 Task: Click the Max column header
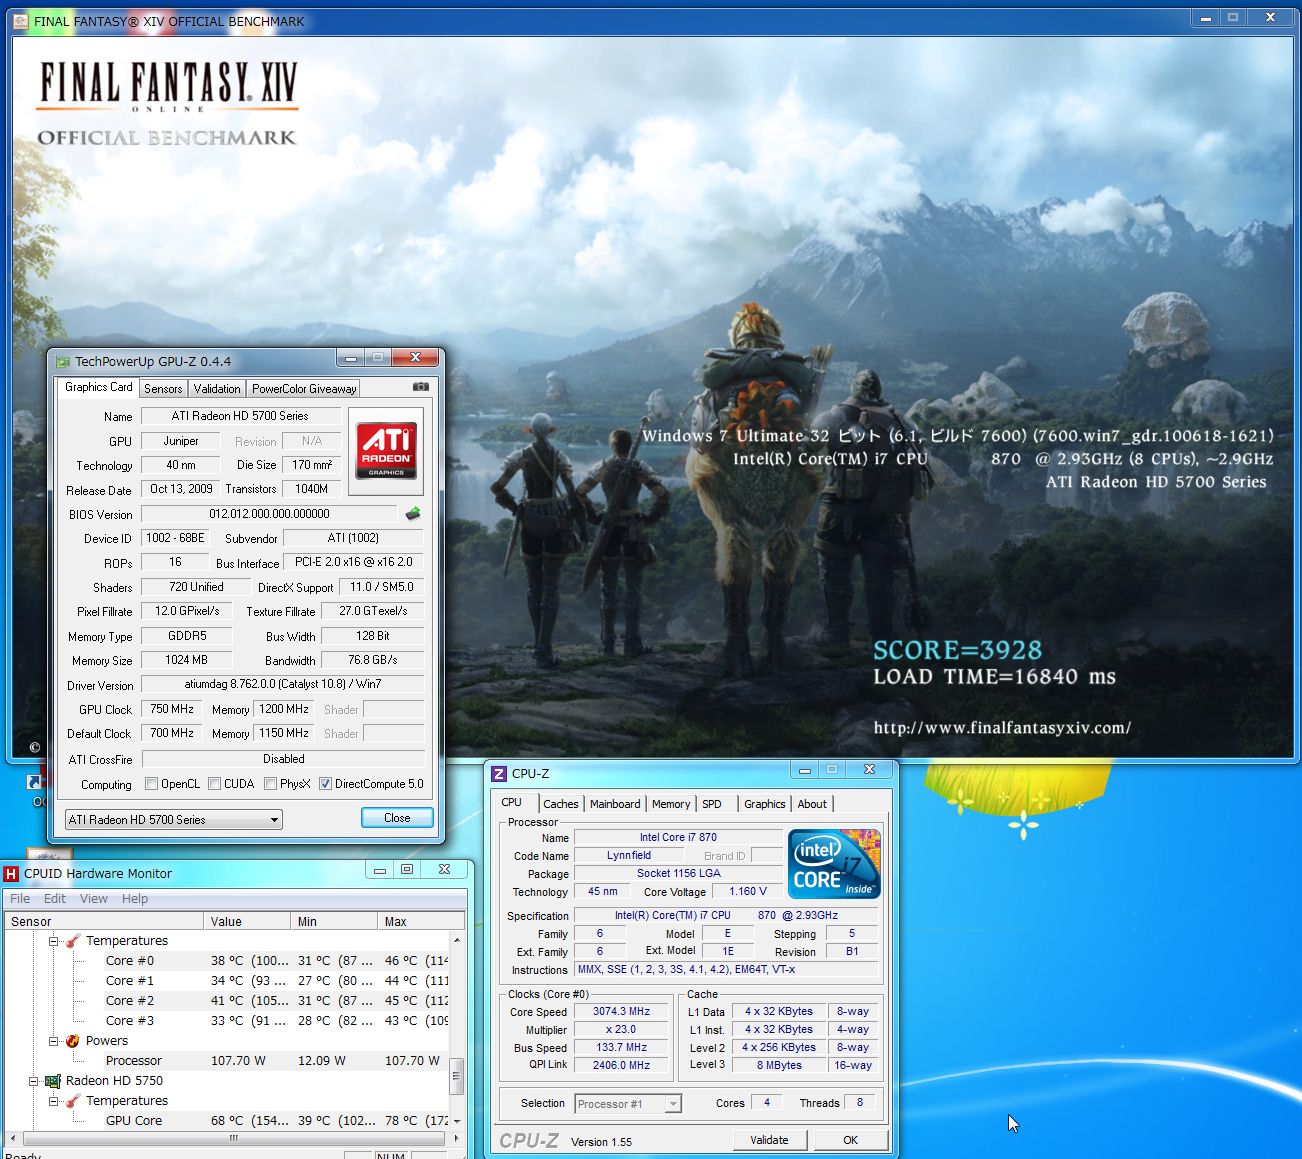421,921
